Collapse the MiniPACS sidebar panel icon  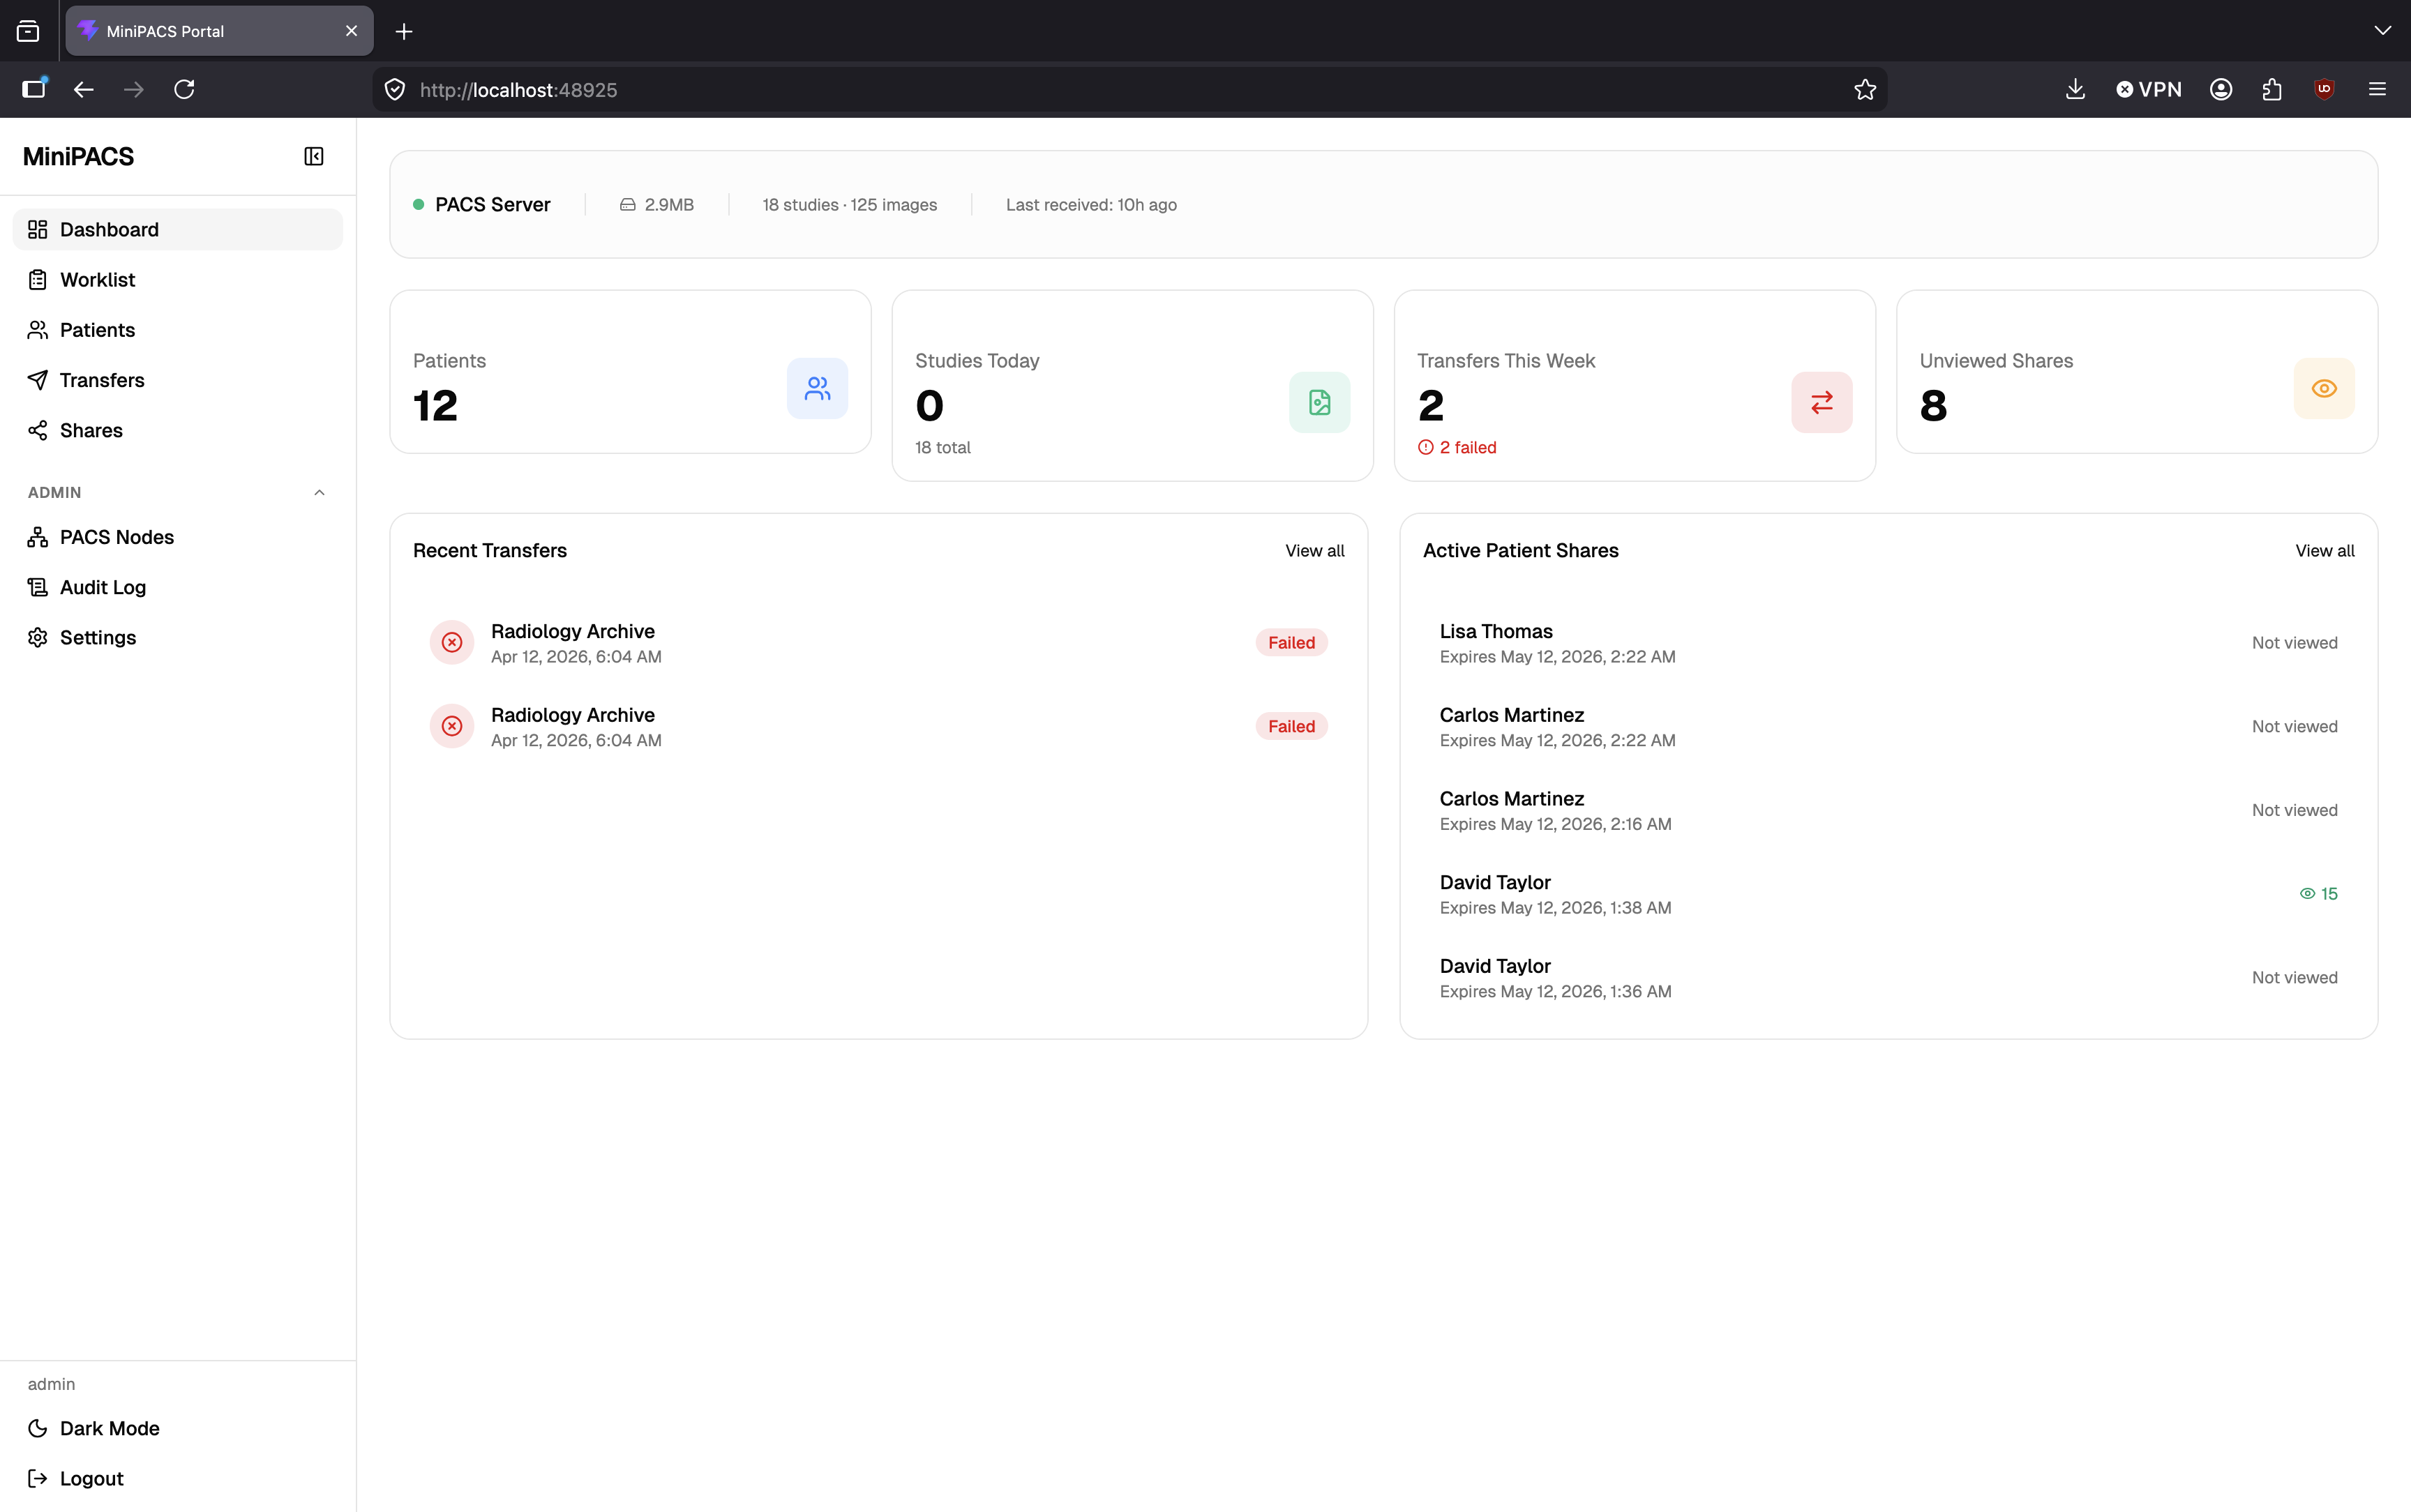[313, 156]
